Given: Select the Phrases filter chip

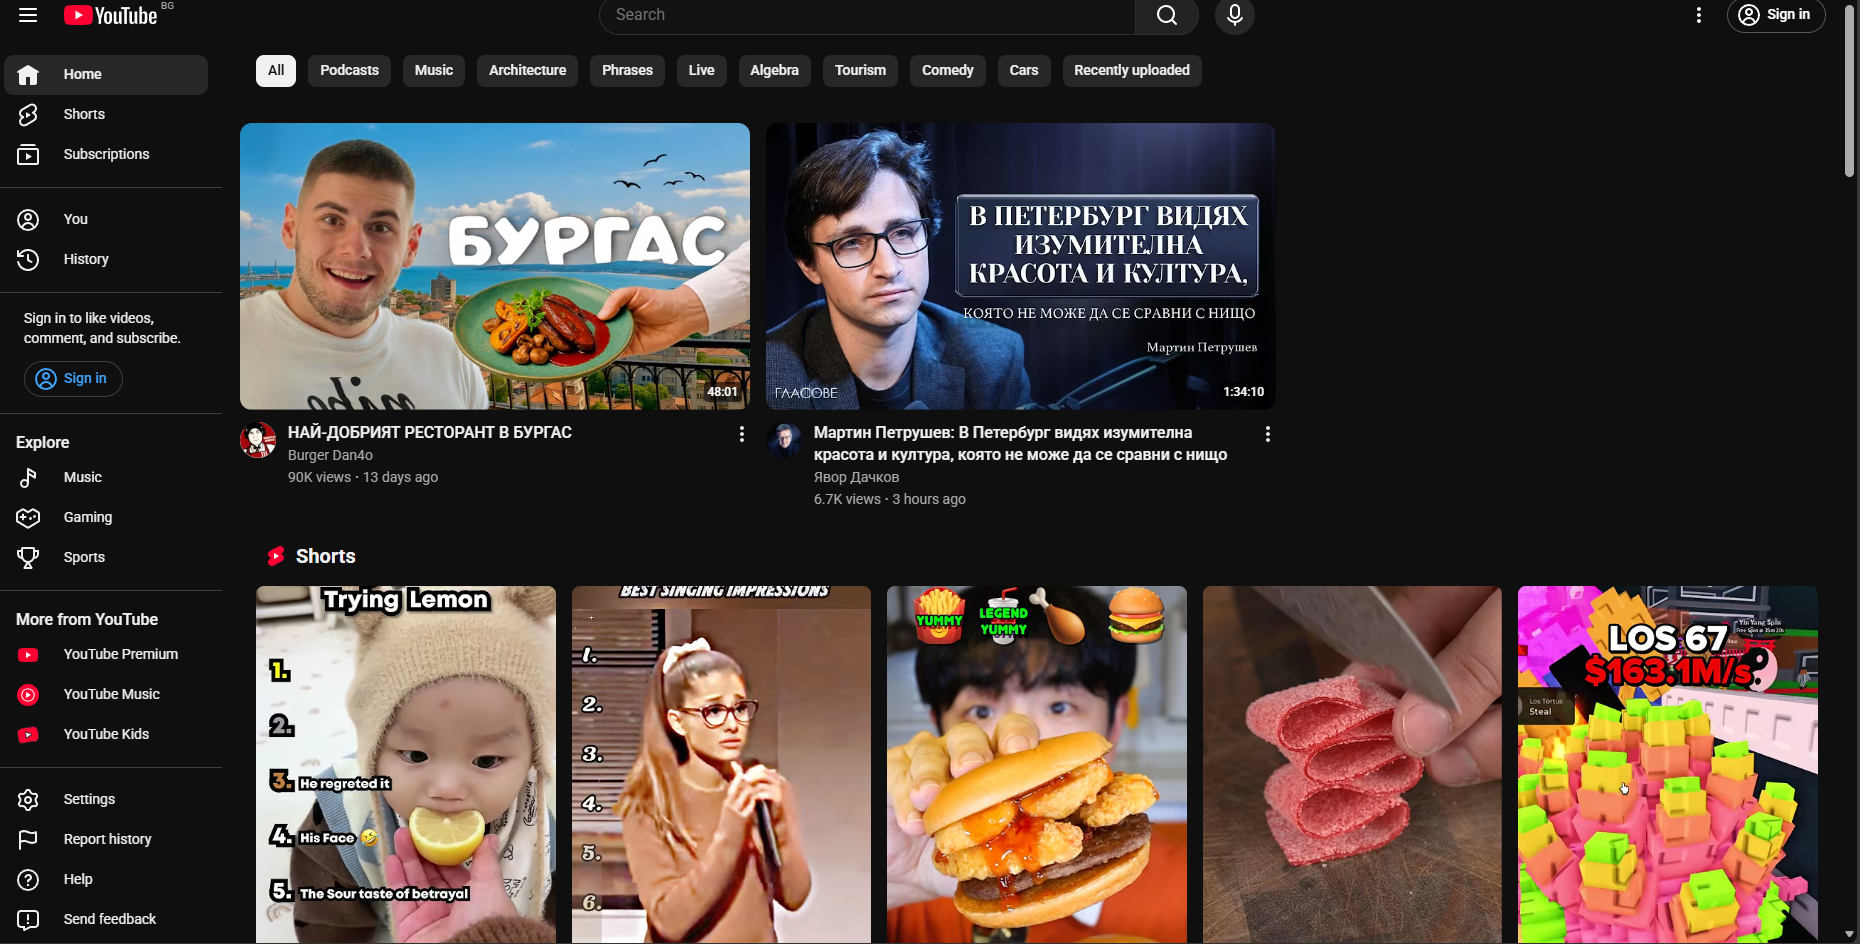Looking at the screenshot, I should tap(627, 71).
